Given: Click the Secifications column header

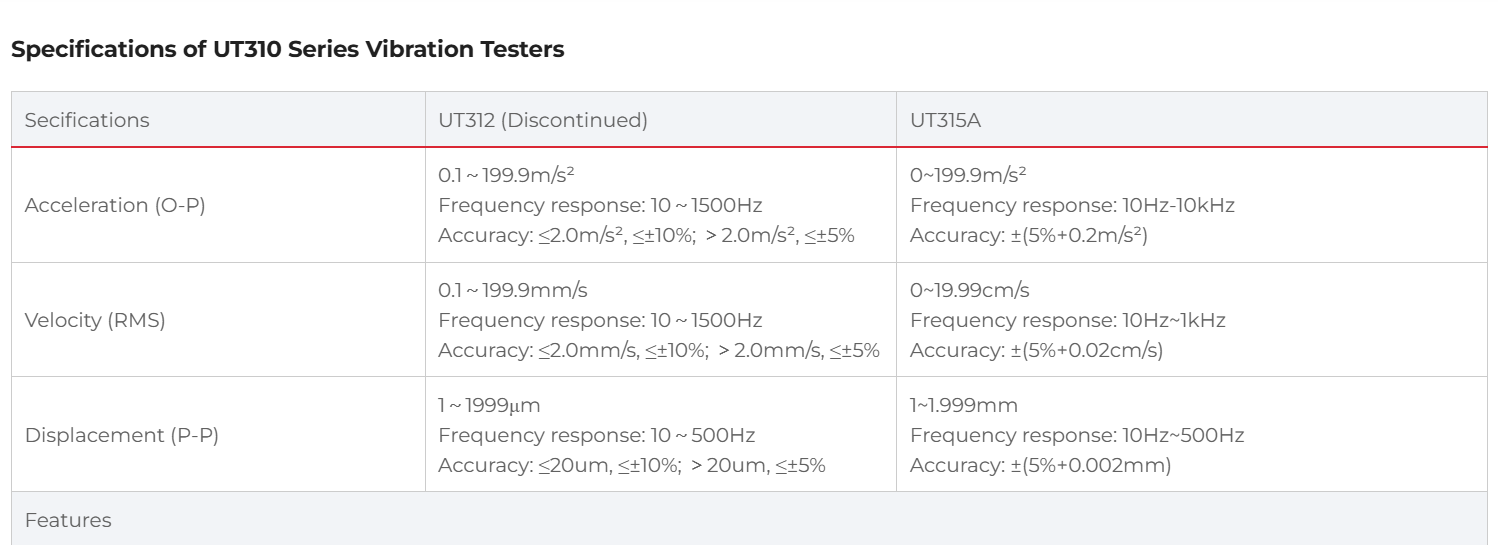Looking at the screenshot, I should pos(87,120).
